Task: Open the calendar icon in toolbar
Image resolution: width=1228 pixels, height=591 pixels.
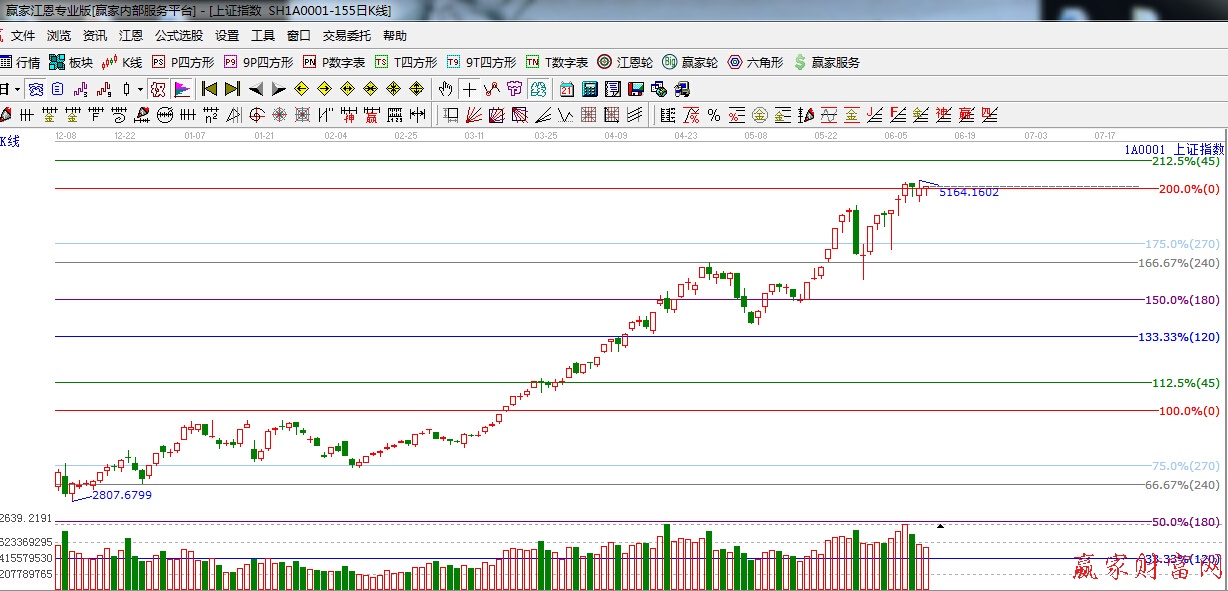Action: coord(567,89)
